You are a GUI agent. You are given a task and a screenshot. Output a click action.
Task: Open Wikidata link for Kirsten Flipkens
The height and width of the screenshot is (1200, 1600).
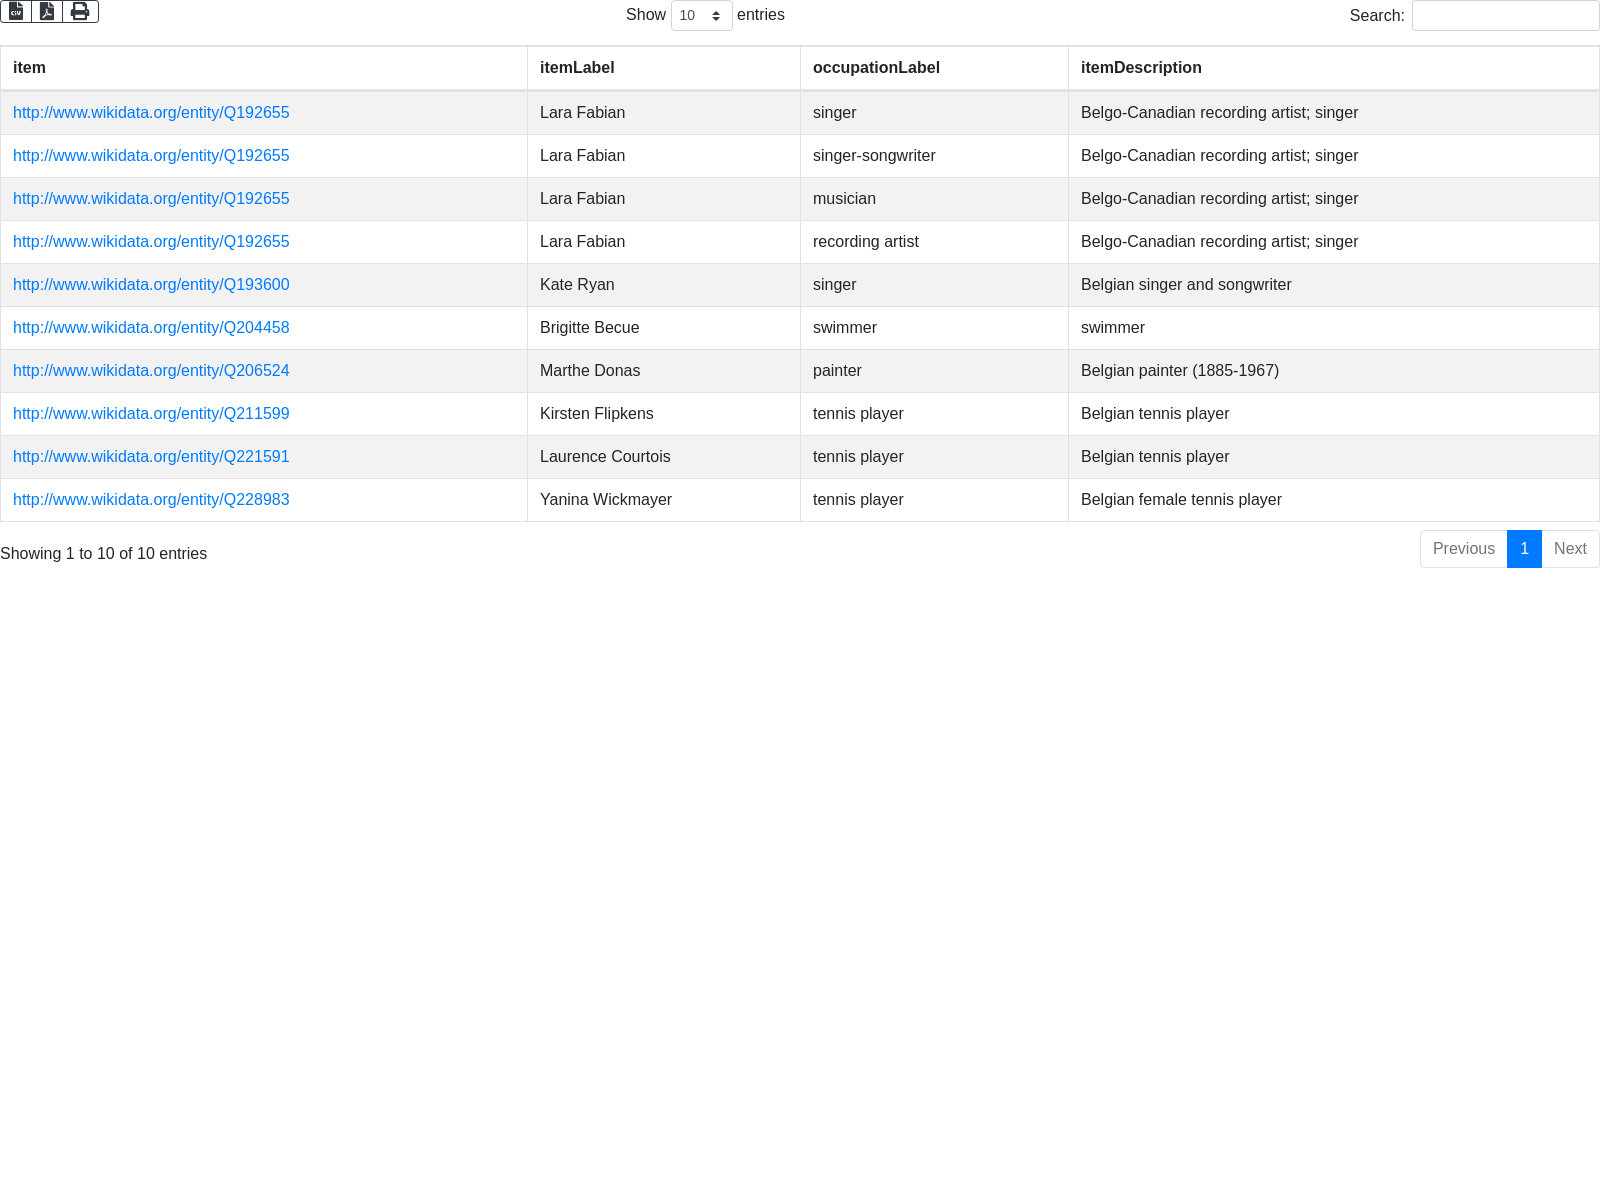(151, 414)
